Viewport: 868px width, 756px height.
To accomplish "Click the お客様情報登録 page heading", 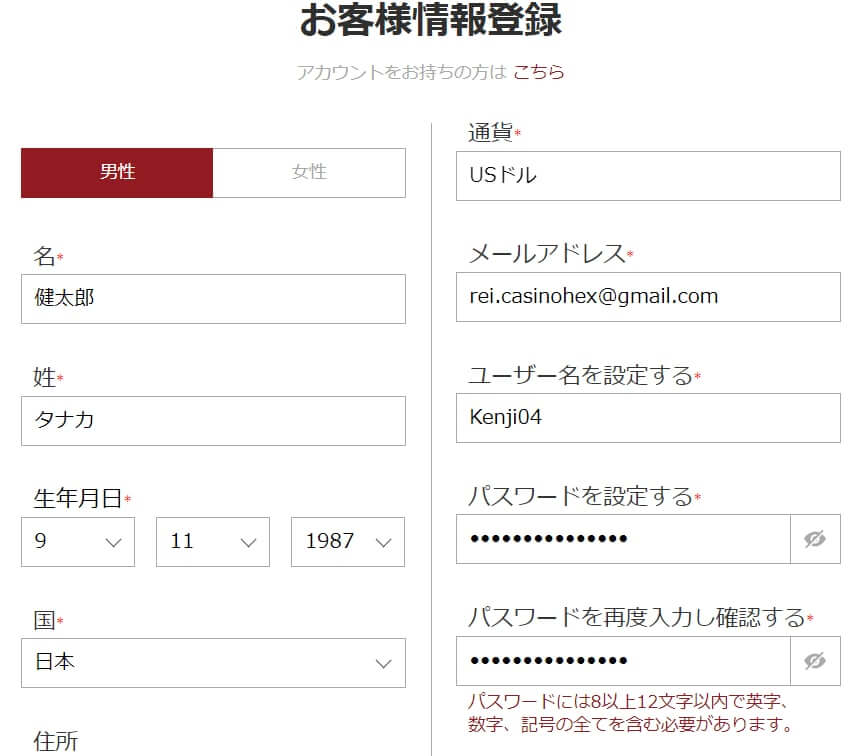I will (x=431, y=20).
